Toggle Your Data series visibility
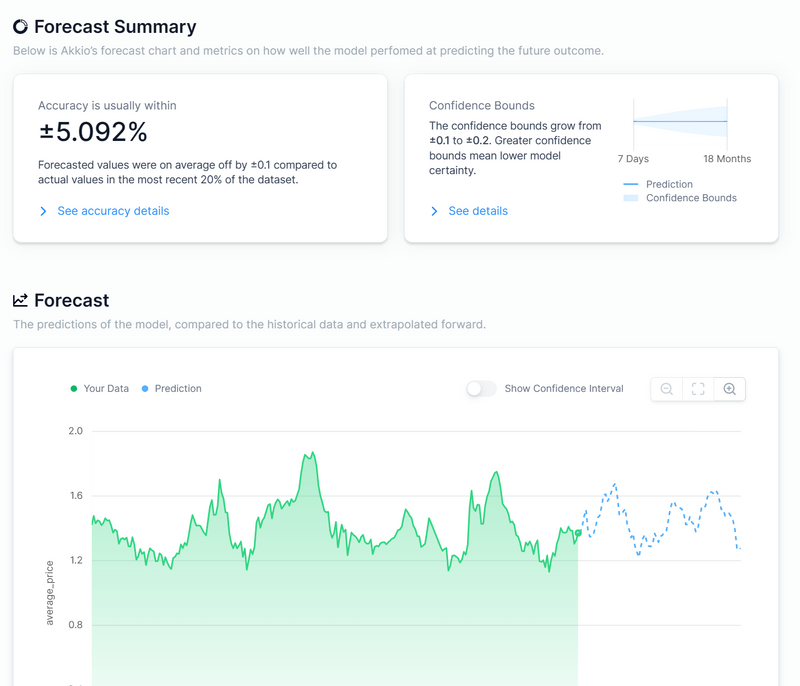The width and height of the screenshot is (800, 686). pos(99,389)
